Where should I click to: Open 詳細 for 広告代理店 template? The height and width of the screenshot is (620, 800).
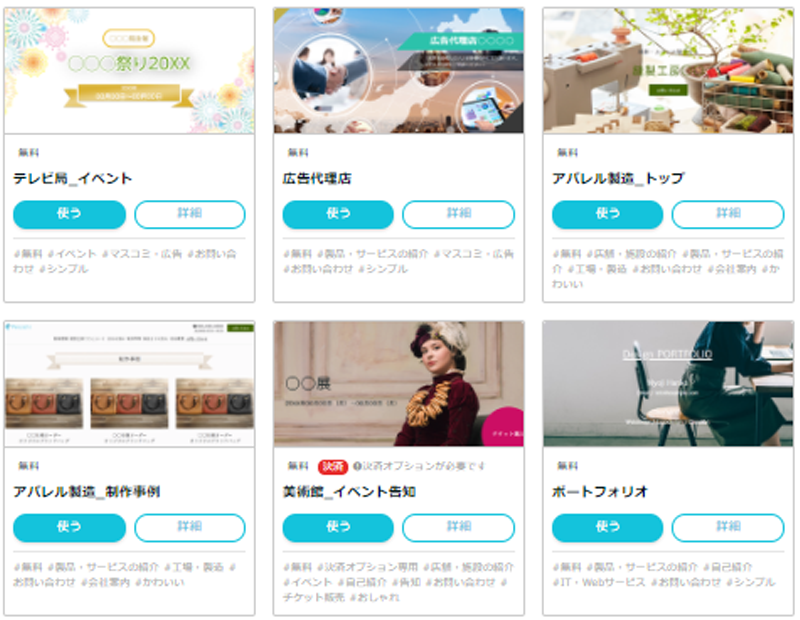point(459,214)
